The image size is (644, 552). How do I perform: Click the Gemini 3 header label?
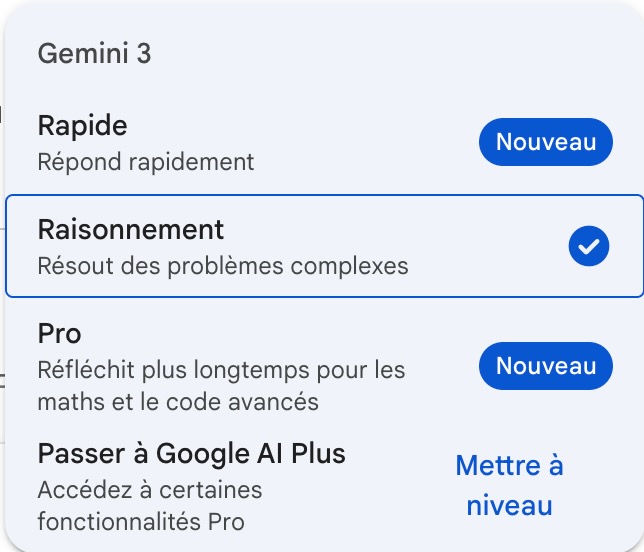94,54
